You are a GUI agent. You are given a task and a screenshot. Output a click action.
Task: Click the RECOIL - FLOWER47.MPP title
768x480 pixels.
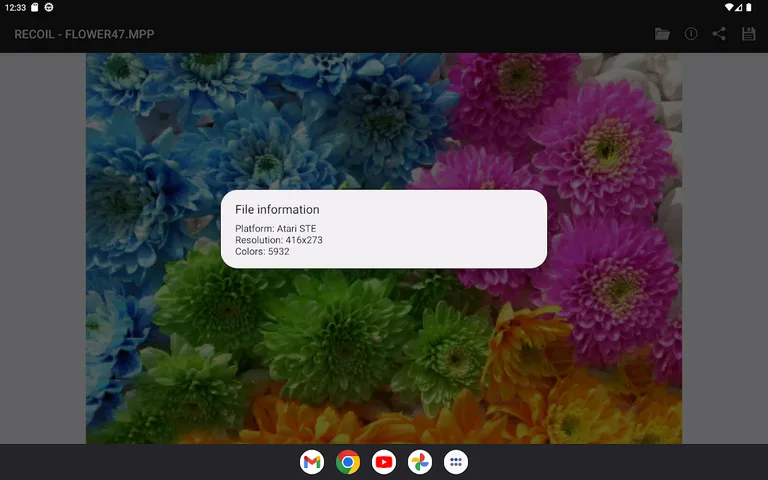(84, 34)
